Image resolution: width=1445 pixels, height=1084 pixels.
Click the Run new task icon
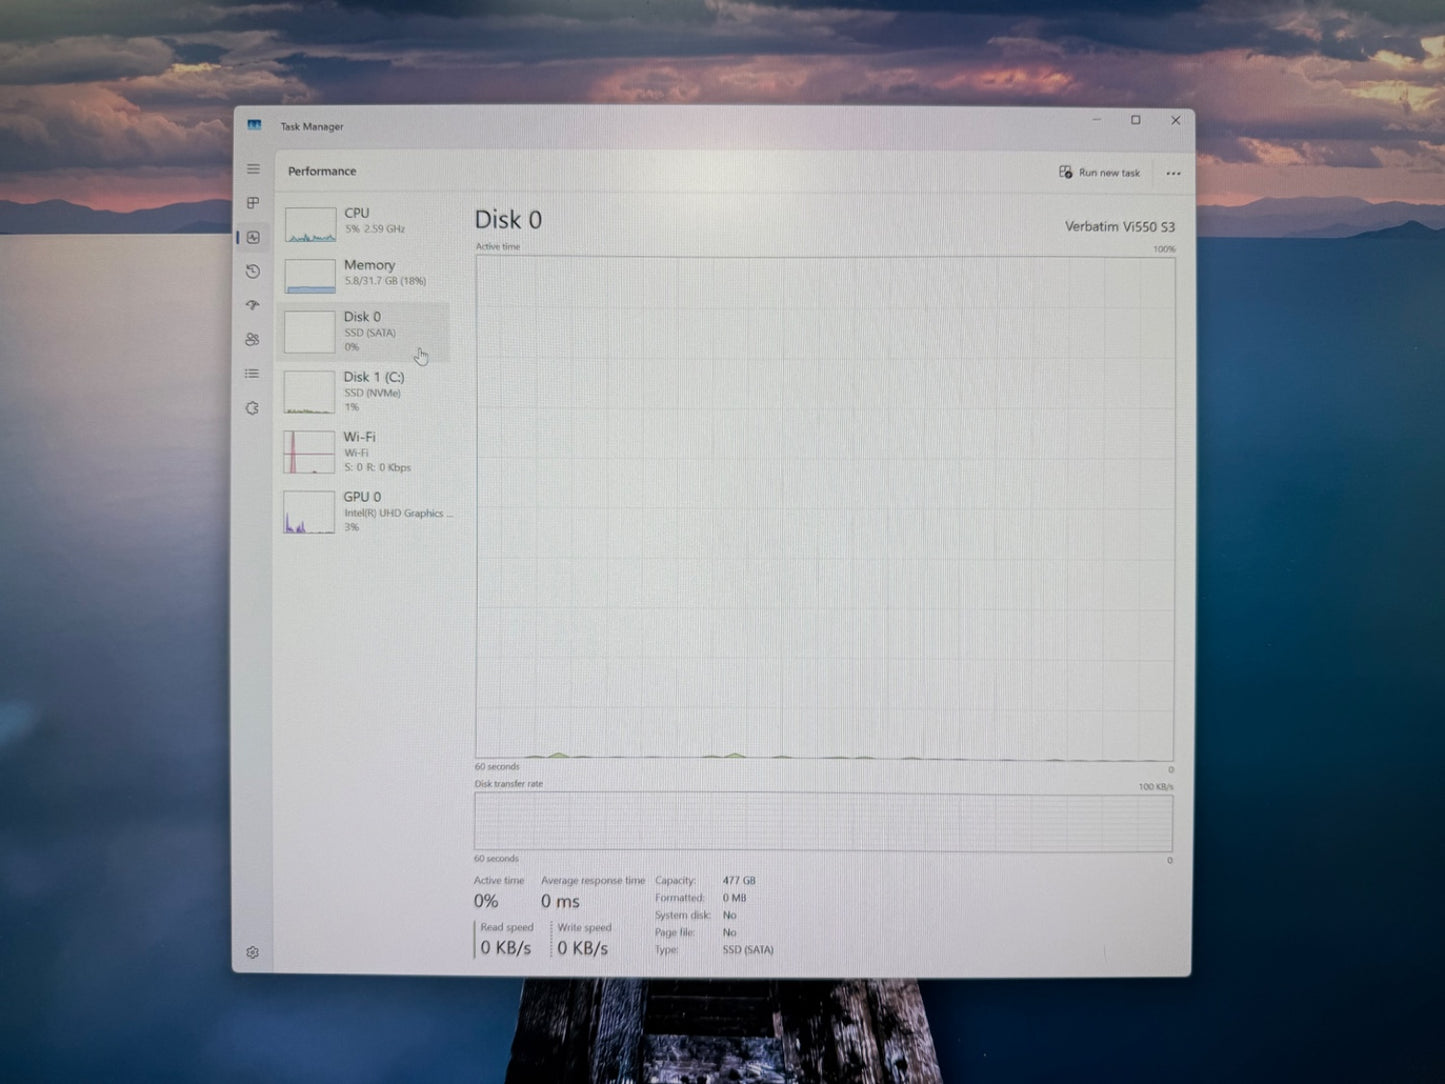[x=1064, y=172]
